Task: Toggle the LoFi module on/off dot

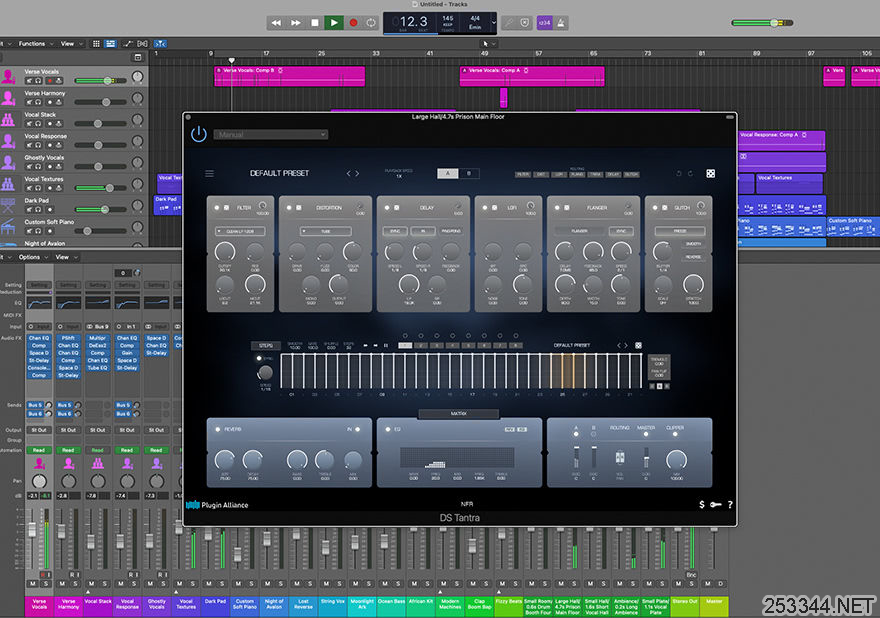Action: [484, 208]
